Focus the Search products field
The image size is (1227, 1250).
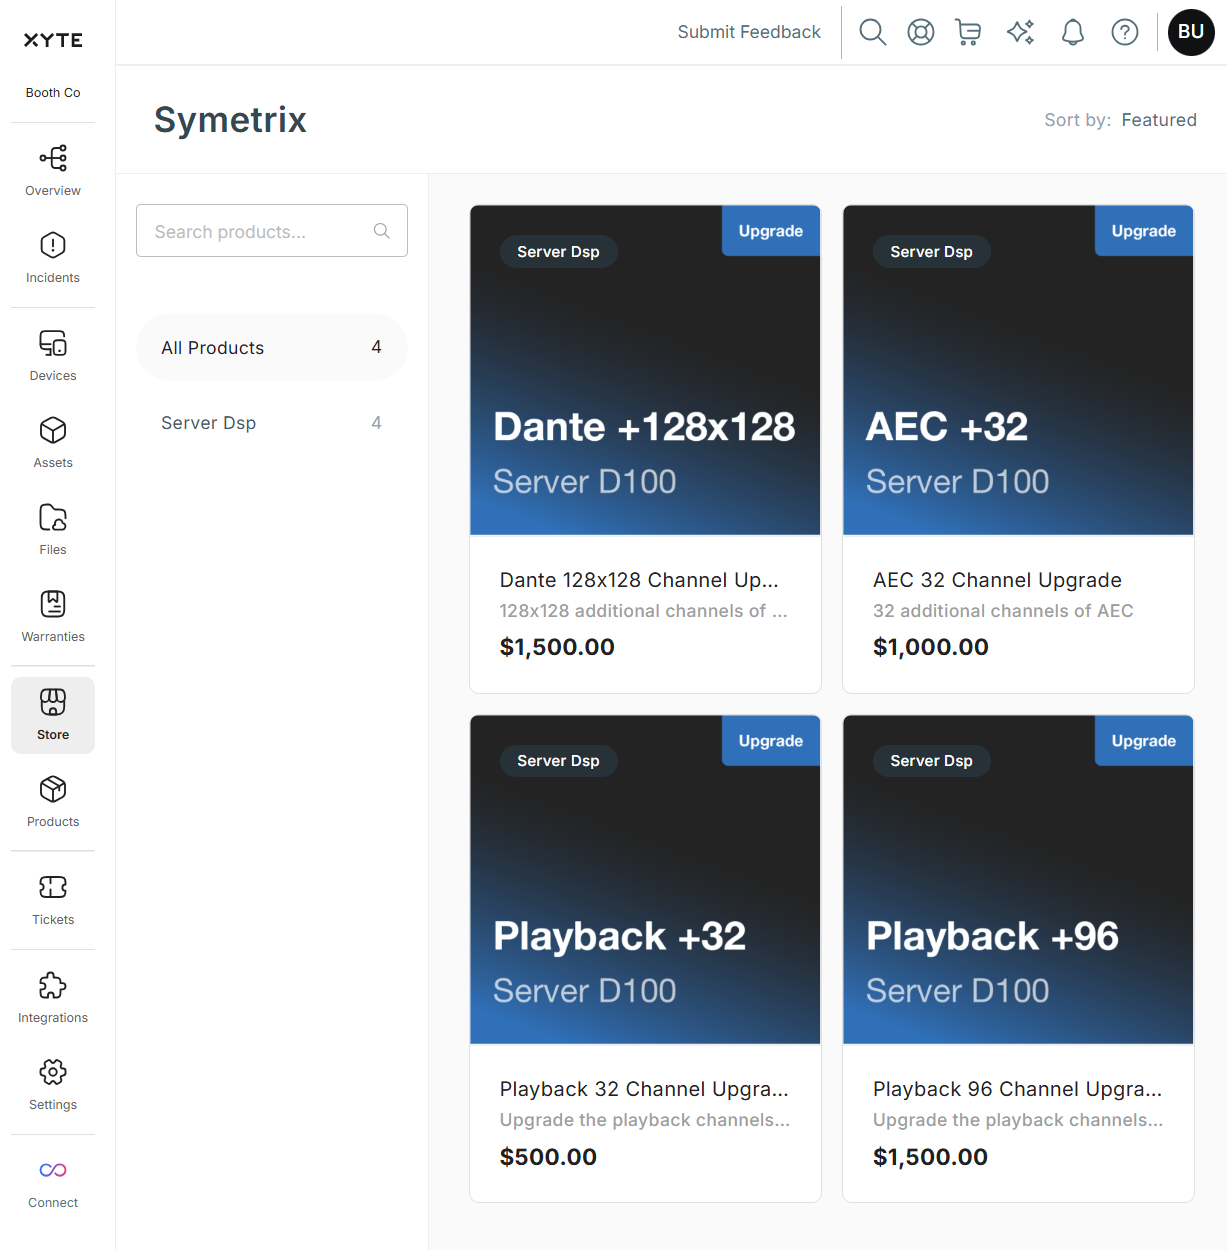coord(272,231)
